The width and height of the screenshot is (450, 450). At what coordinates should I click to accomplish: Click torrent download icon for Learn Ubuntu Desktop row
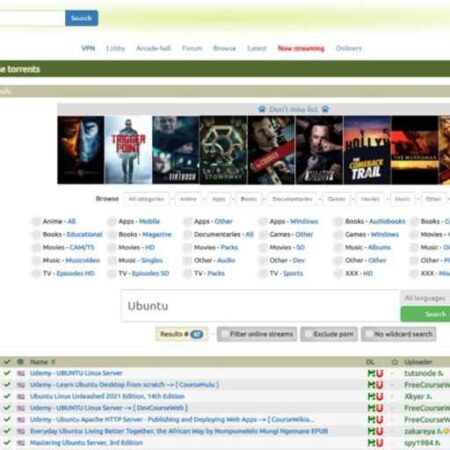(x=379, y=385)
